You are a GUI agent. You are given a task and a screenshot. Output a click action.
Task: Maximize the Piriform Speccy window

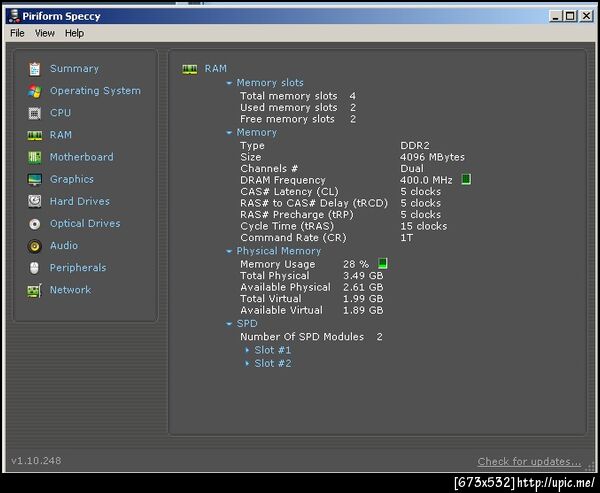coord(570,16)
